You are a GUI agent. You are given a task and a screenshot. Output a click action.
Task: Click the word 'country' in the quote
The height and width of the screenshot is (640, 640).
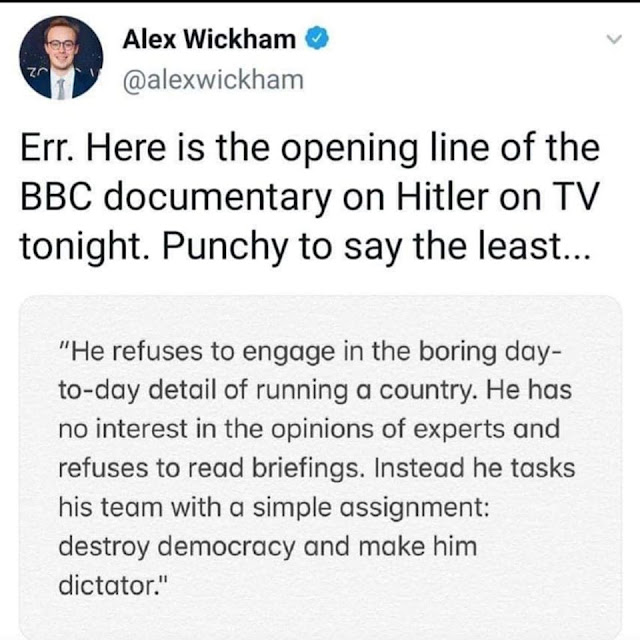tap(428, 392)
